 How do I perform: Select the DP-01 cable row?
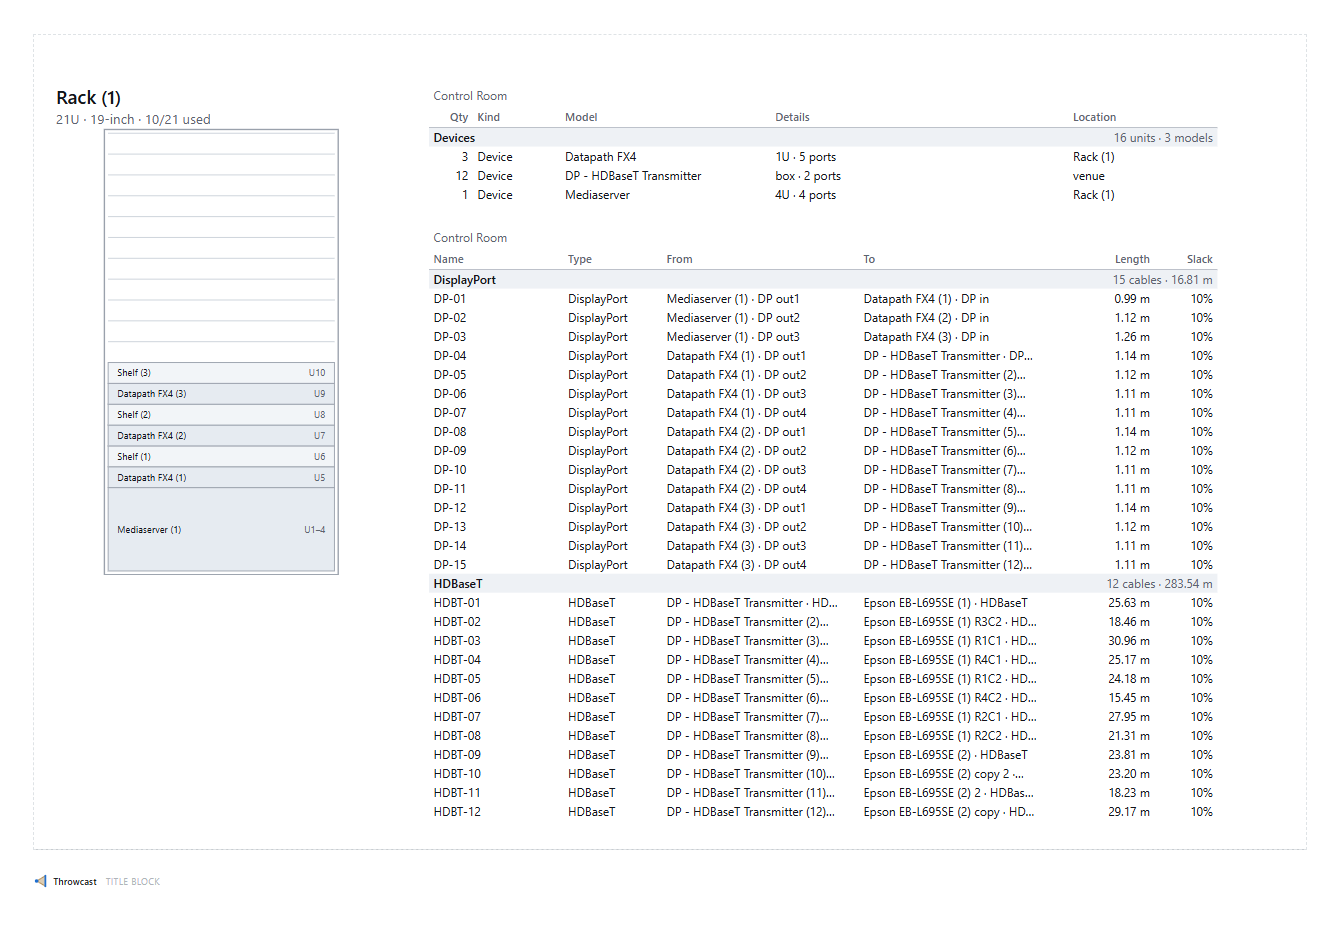pyautogui.click(x=823, y=299)
